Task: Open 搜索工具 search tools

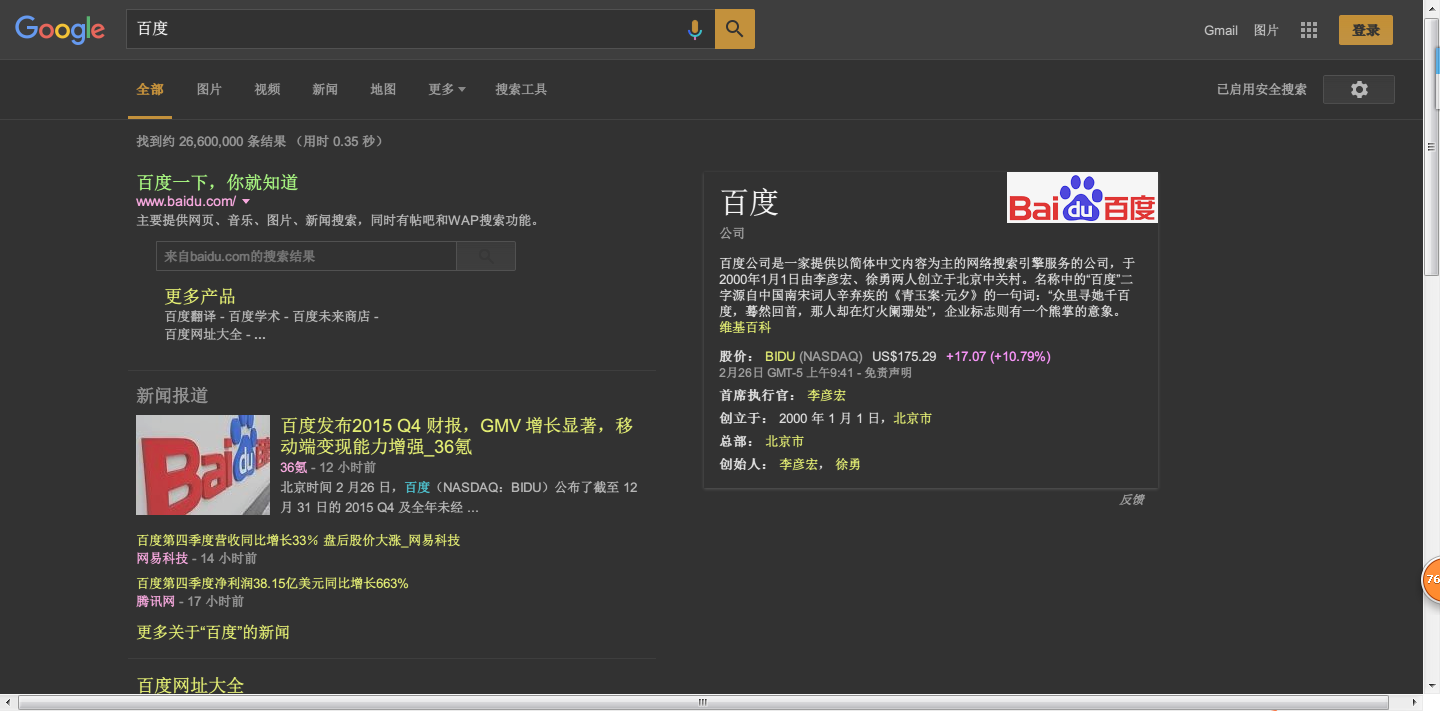Action: pos(521,89)
